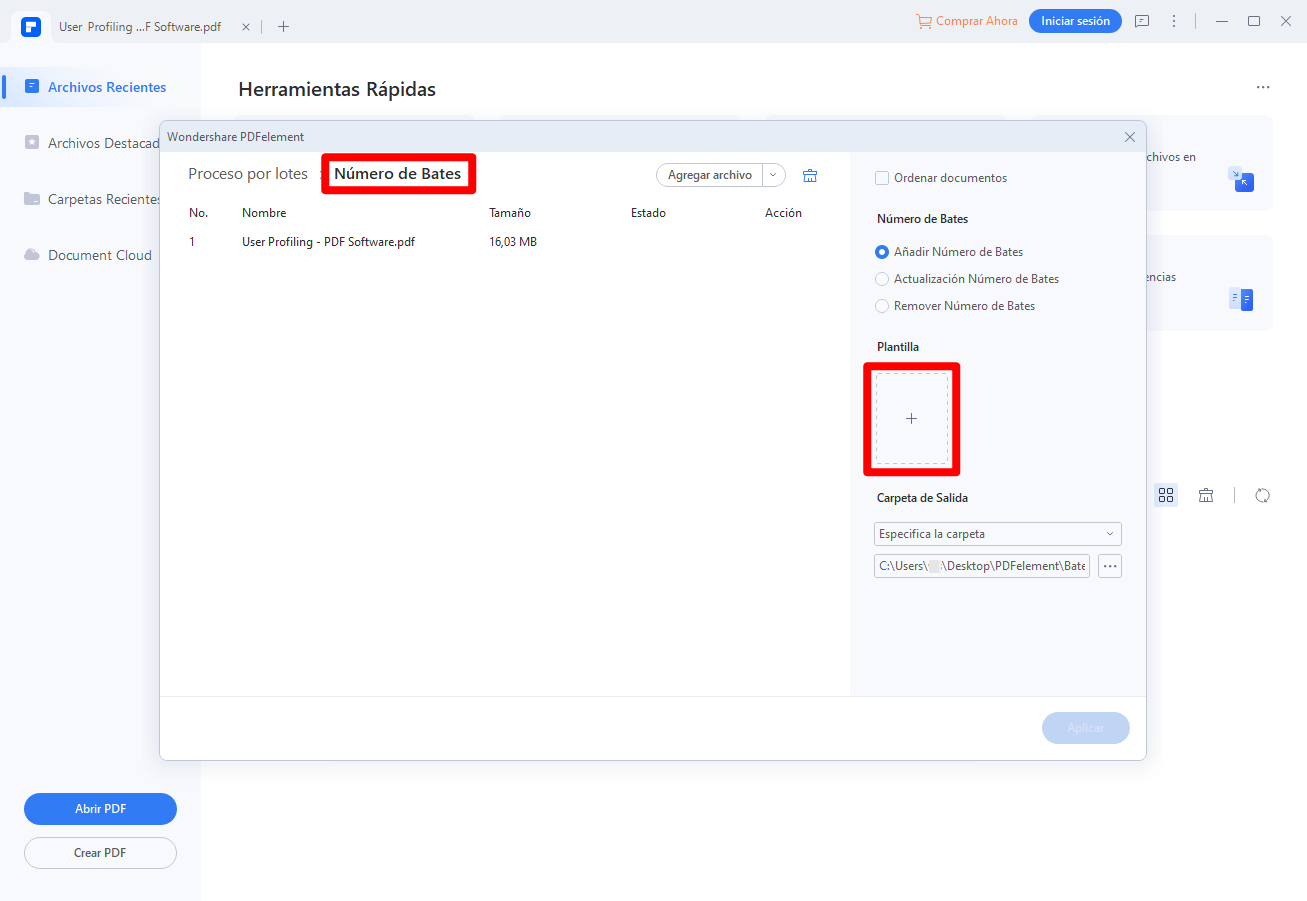Screen dimensions: 1307x901
Task: Select Actualización Número de Bates radio
Action: (882, 279)
